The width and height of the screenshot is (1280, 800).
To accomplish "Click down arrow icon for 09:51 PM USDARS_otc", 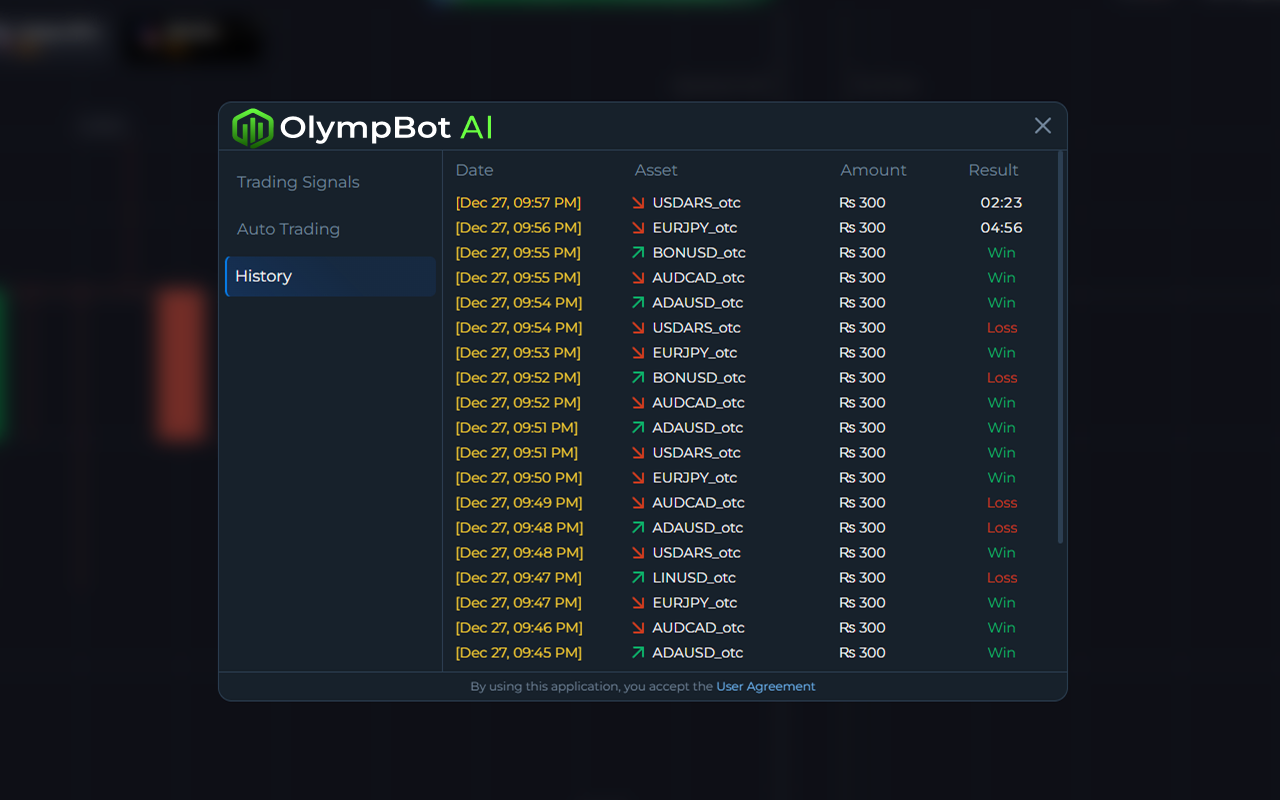I will (638, 453).
